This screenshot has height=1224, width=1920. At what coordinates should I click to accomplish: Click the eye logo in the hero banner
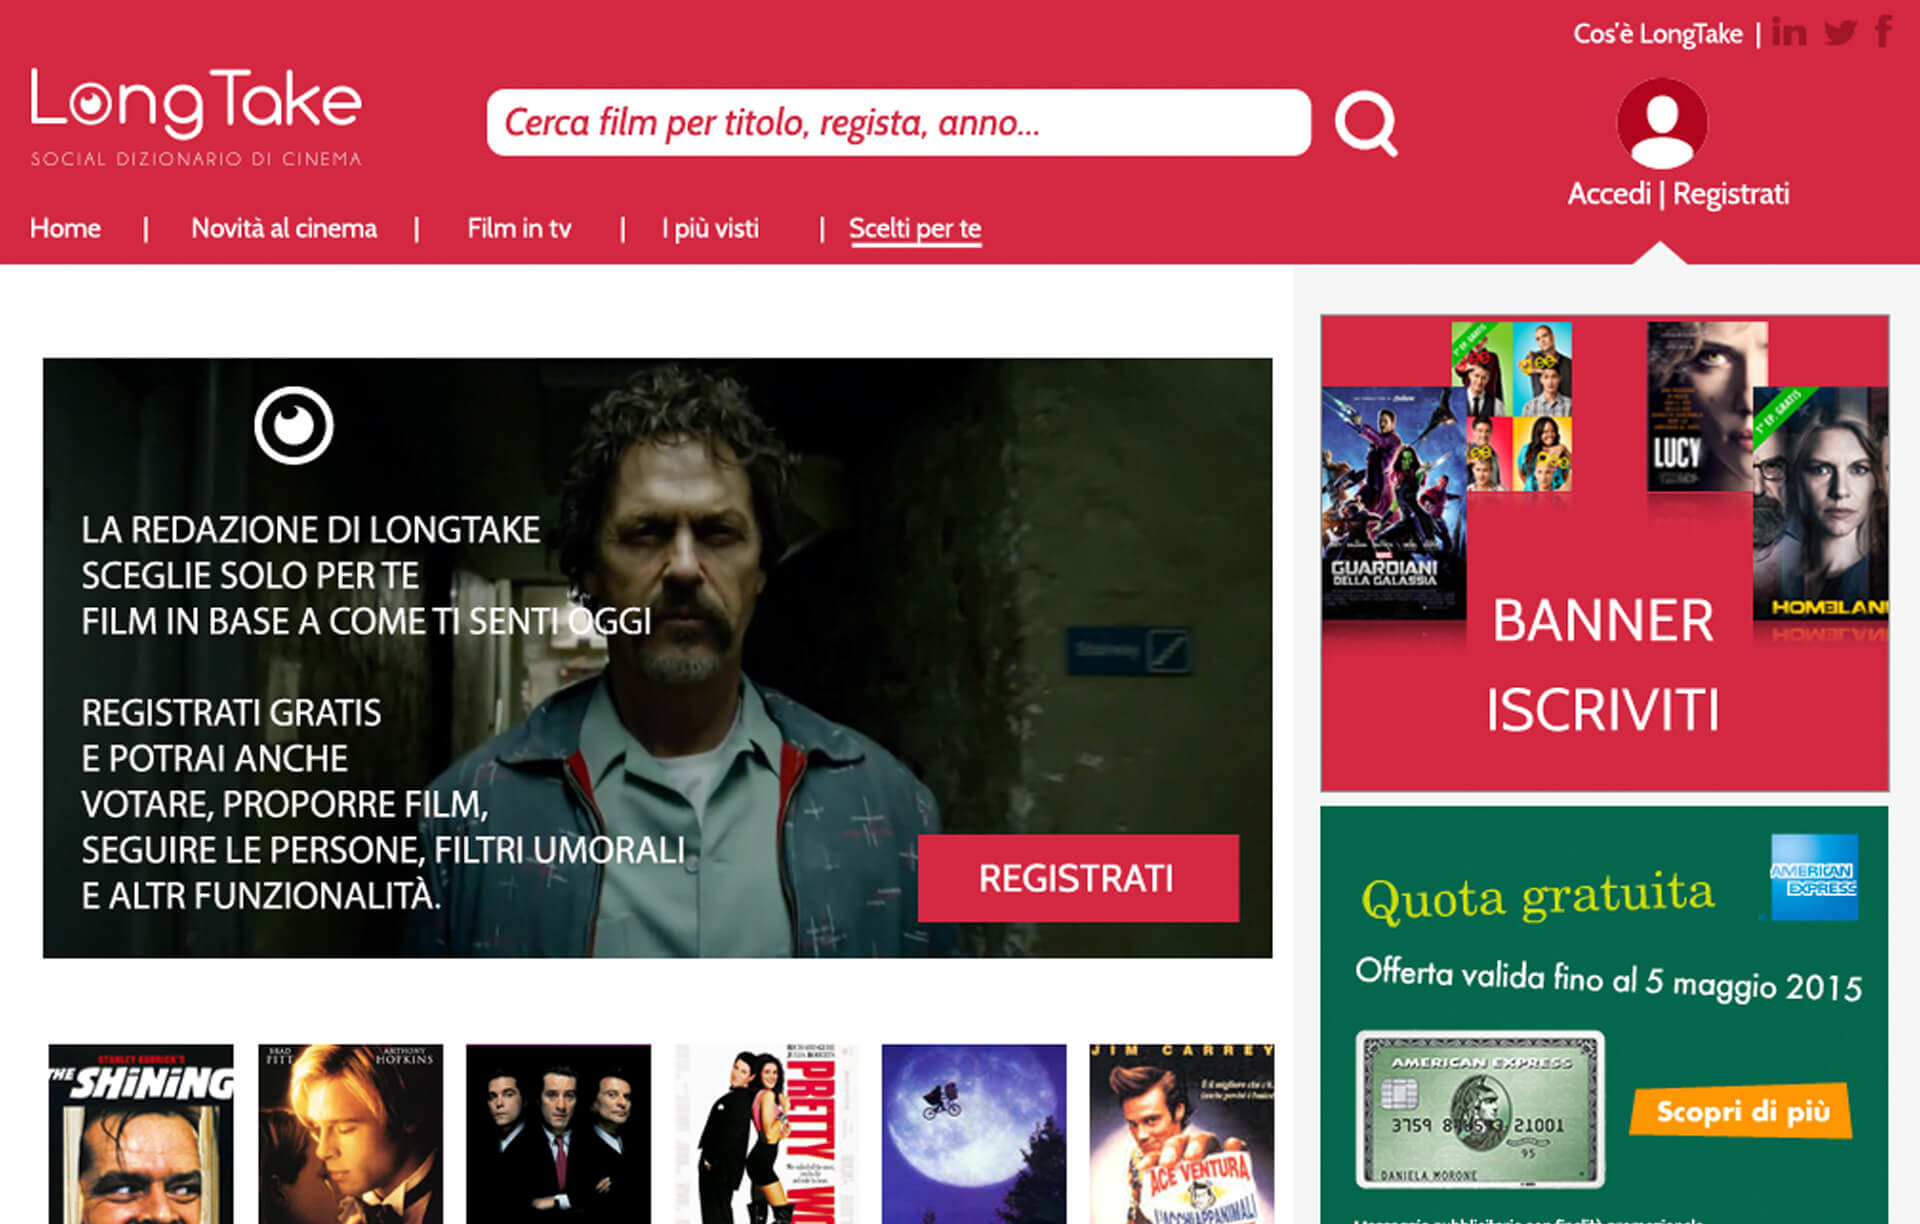click(x=293, y=425)
